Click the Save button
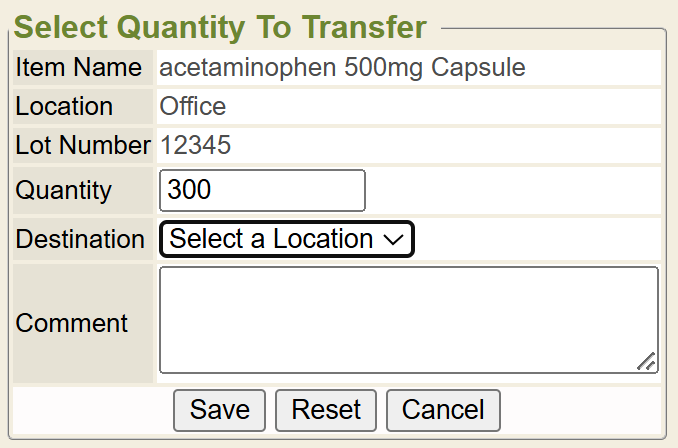 [219, 410]
